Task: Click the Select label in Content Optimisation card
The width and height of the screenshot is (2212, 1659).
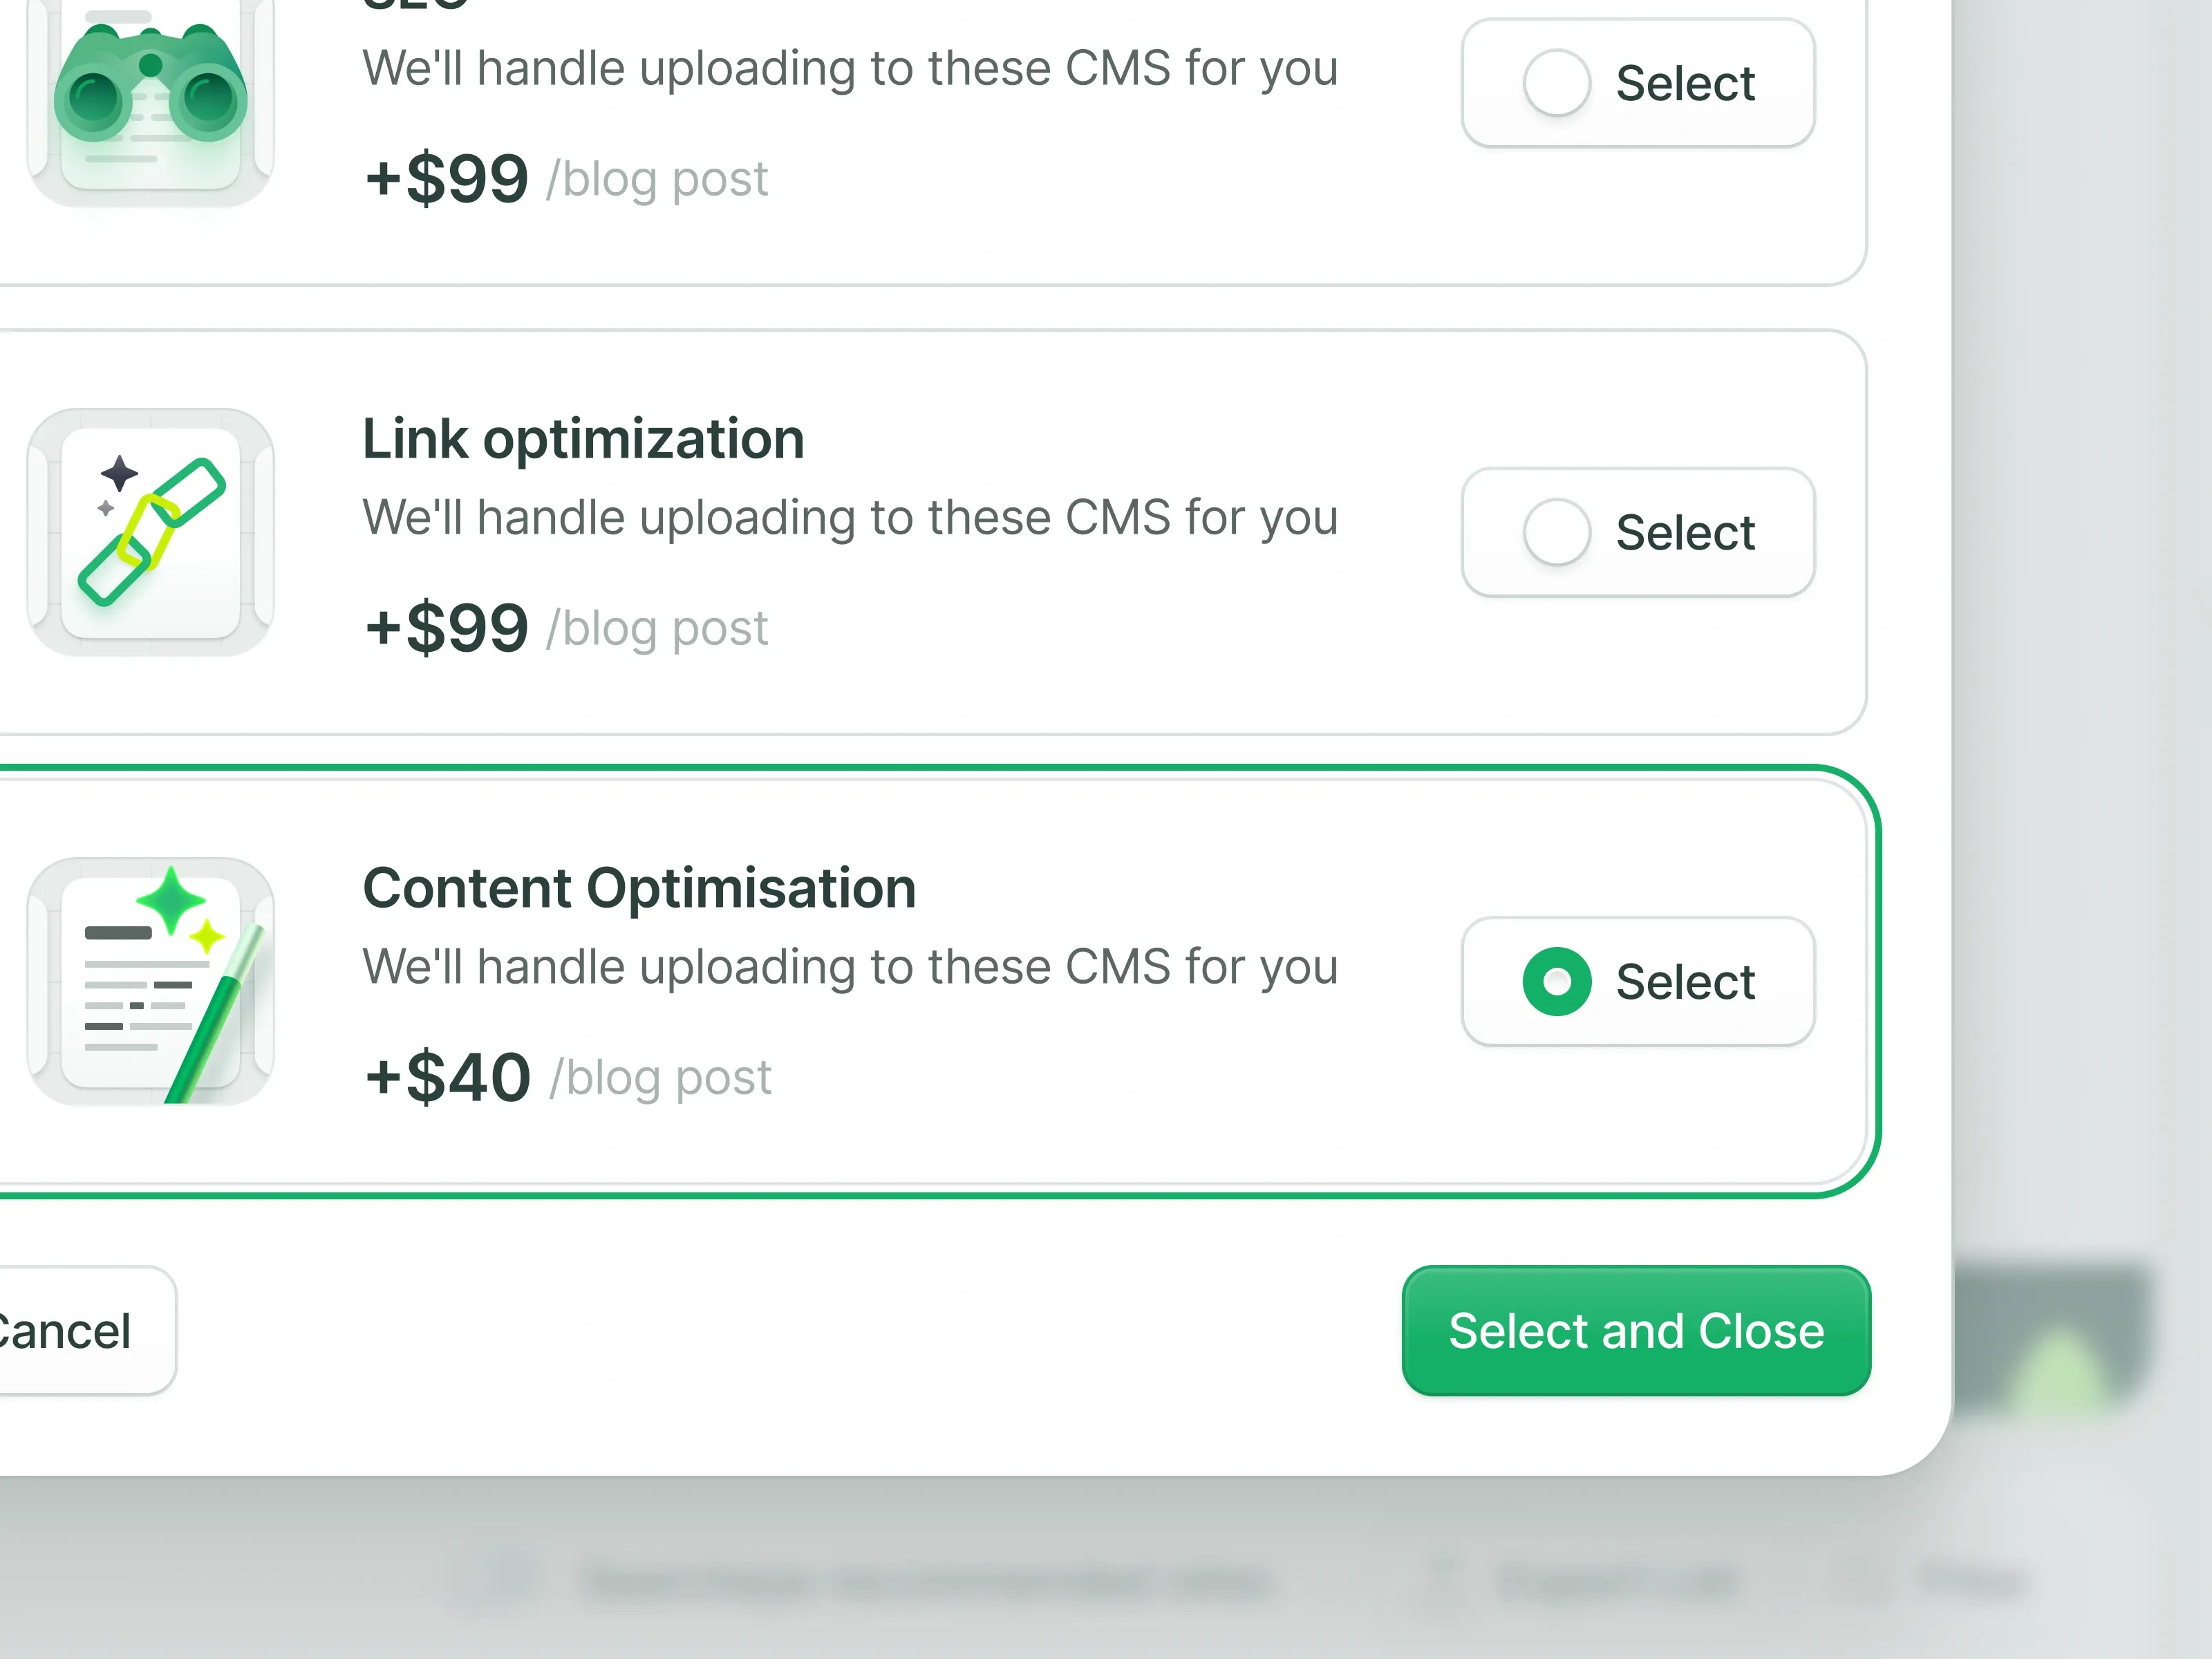Action: coord(1685,981)
